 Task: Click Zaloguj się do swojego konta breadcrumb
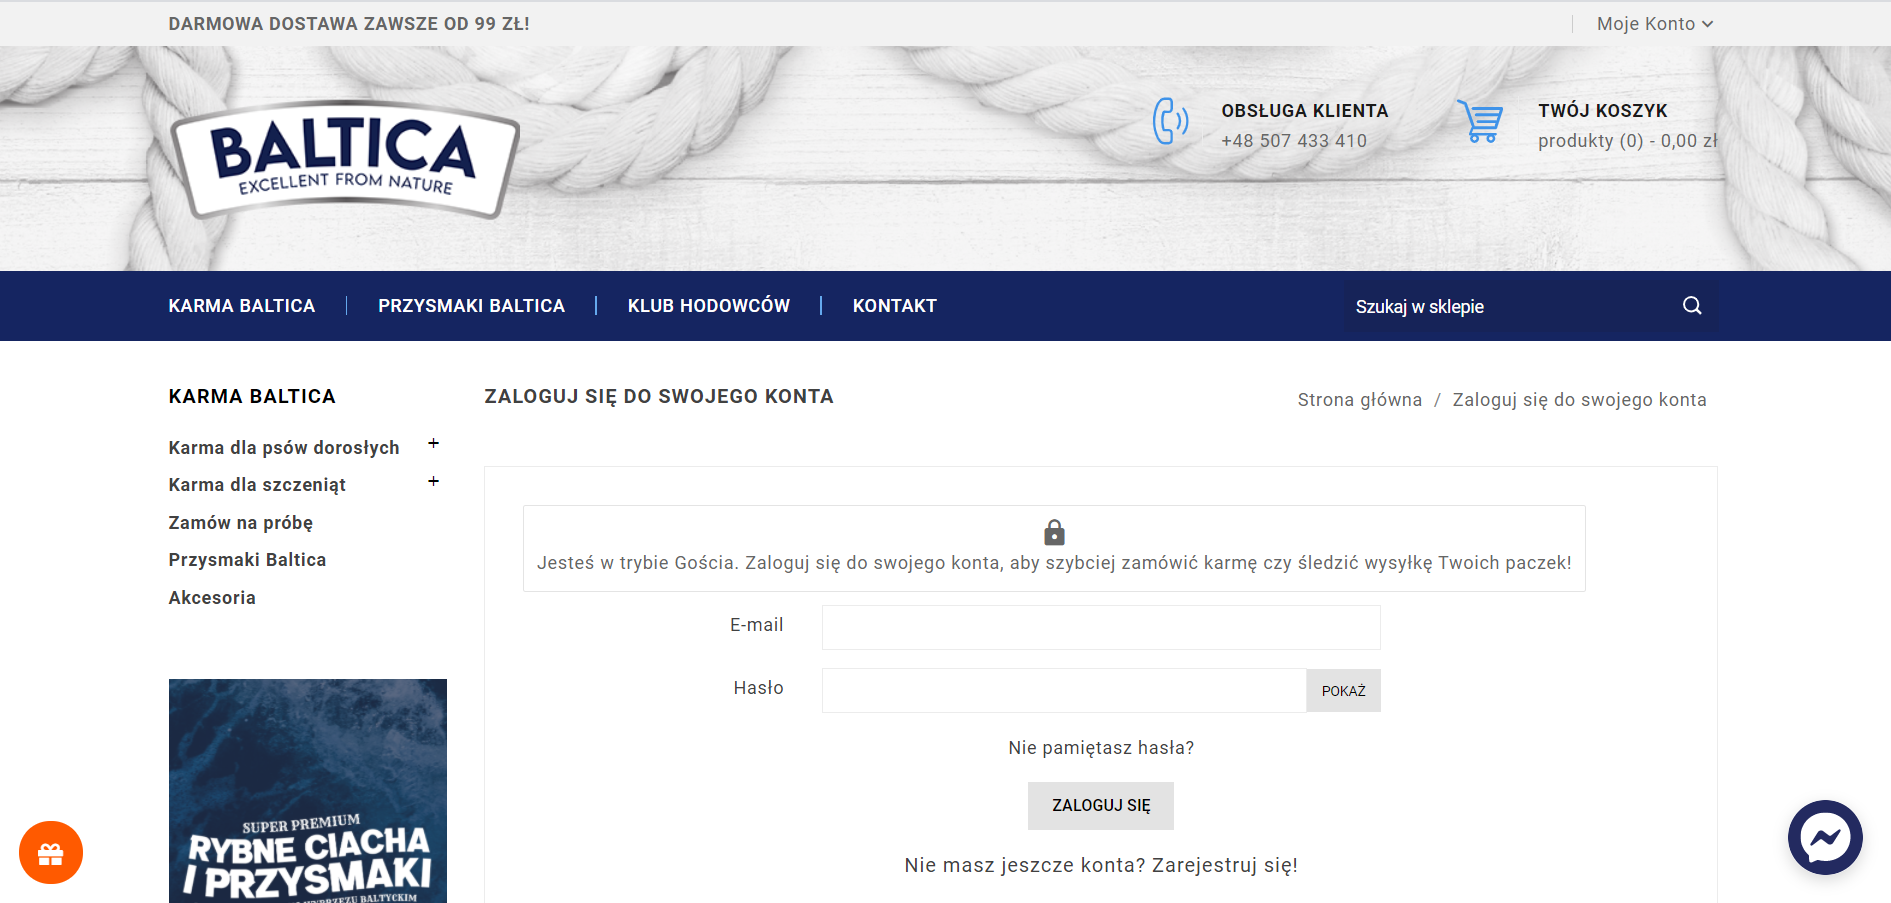(x=1580, y=400)
